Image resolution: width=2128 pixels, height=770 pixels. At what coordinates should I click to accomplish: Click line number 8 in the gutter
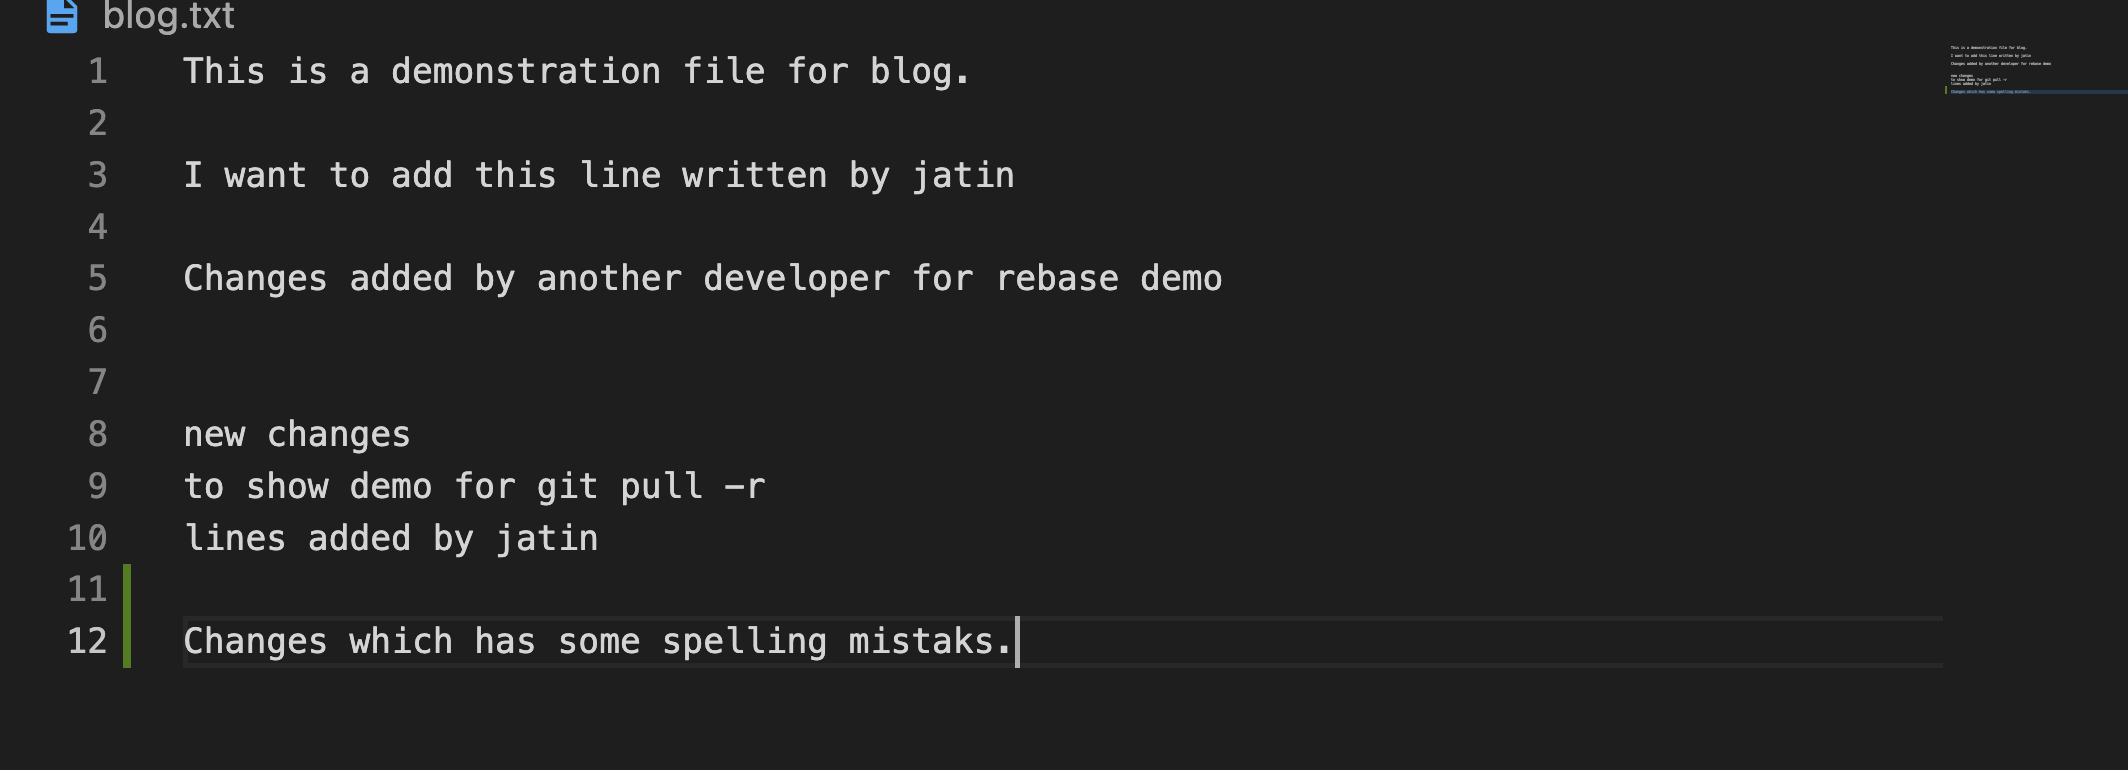(x=98, y=434)
